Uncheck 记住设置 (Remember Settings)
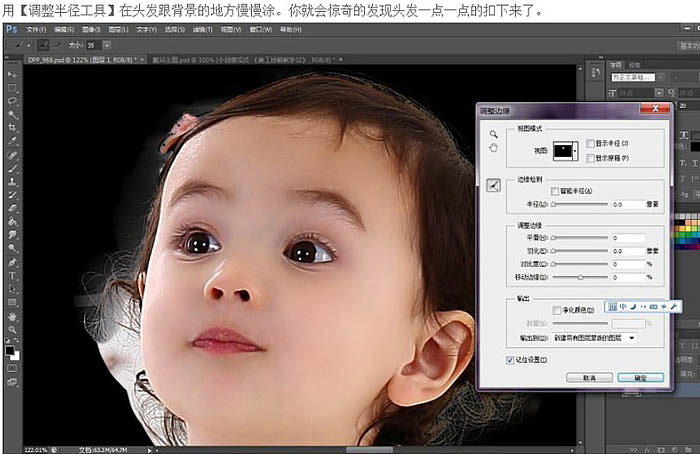This screenshot has height=454, width=700. [511, 358]
